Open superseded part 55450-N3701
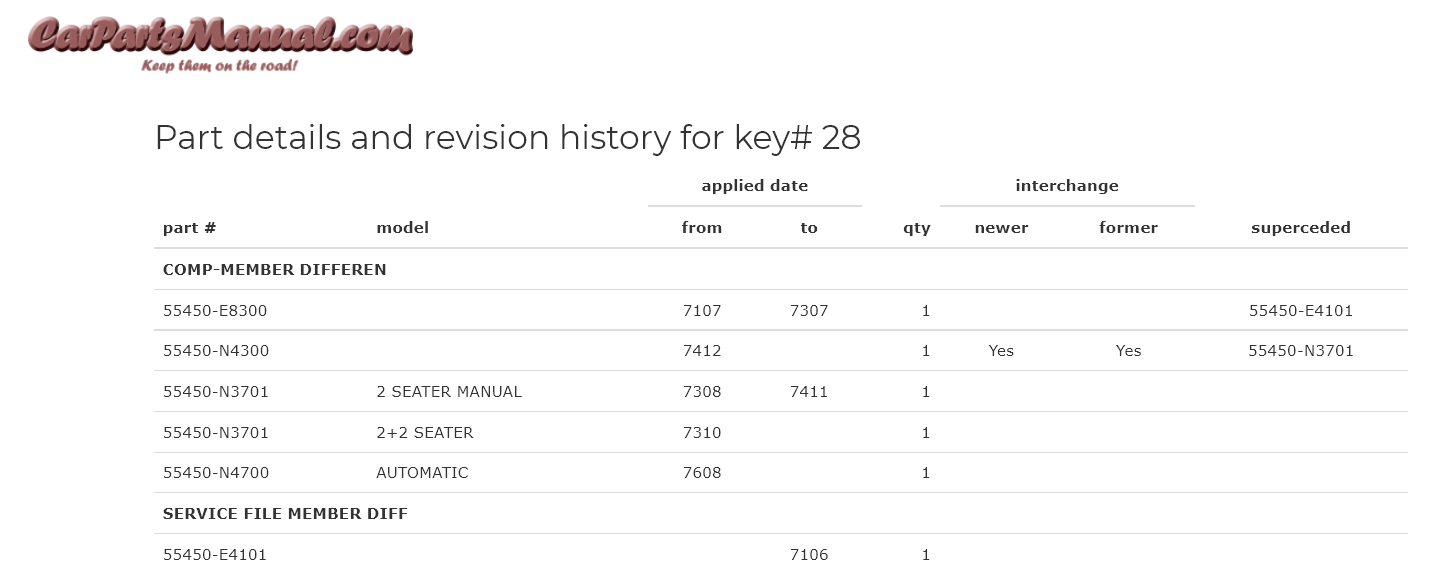The image size is (1451, 587). pyautogui.click(x=1300, y=351)
